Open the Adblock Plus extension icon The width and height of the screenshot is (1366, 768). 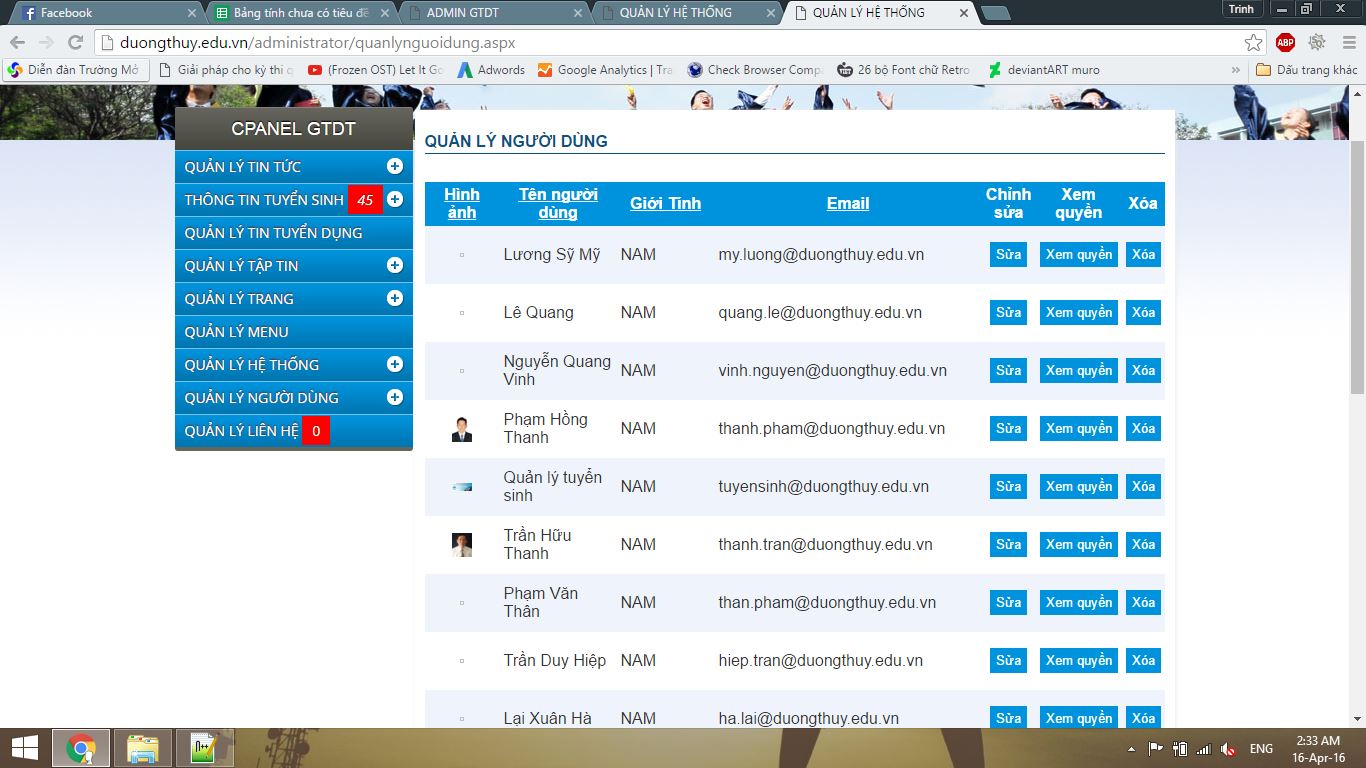coord(1285,42)
